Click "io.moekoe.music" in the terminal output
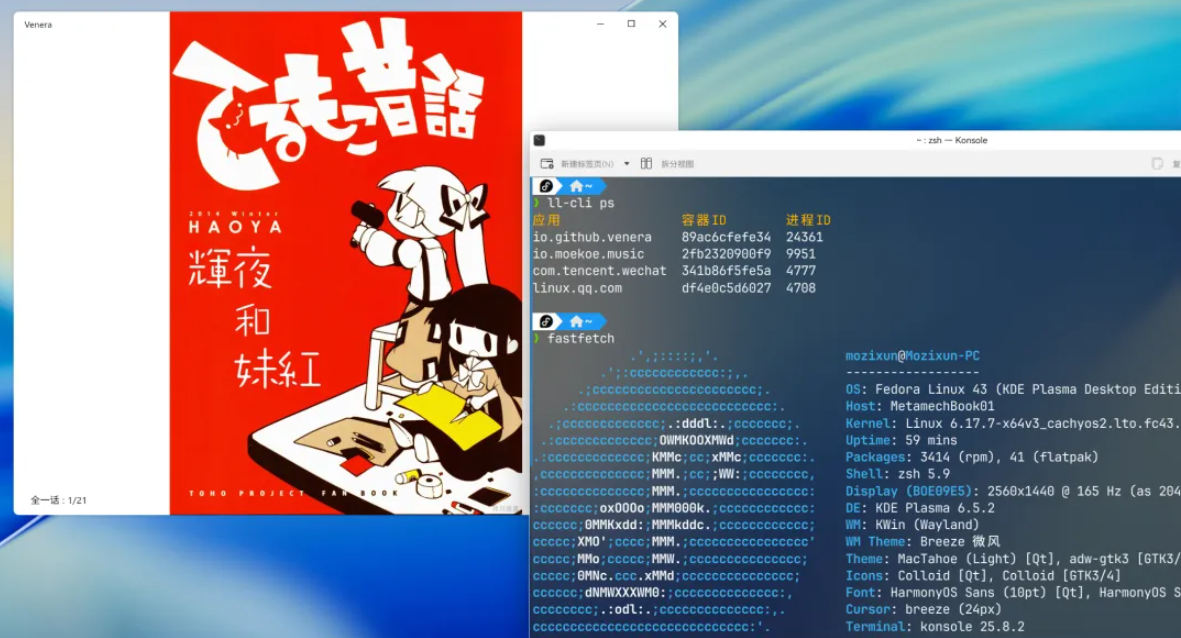The width and height of the screenshot is (1181, 638). point(588,255)
